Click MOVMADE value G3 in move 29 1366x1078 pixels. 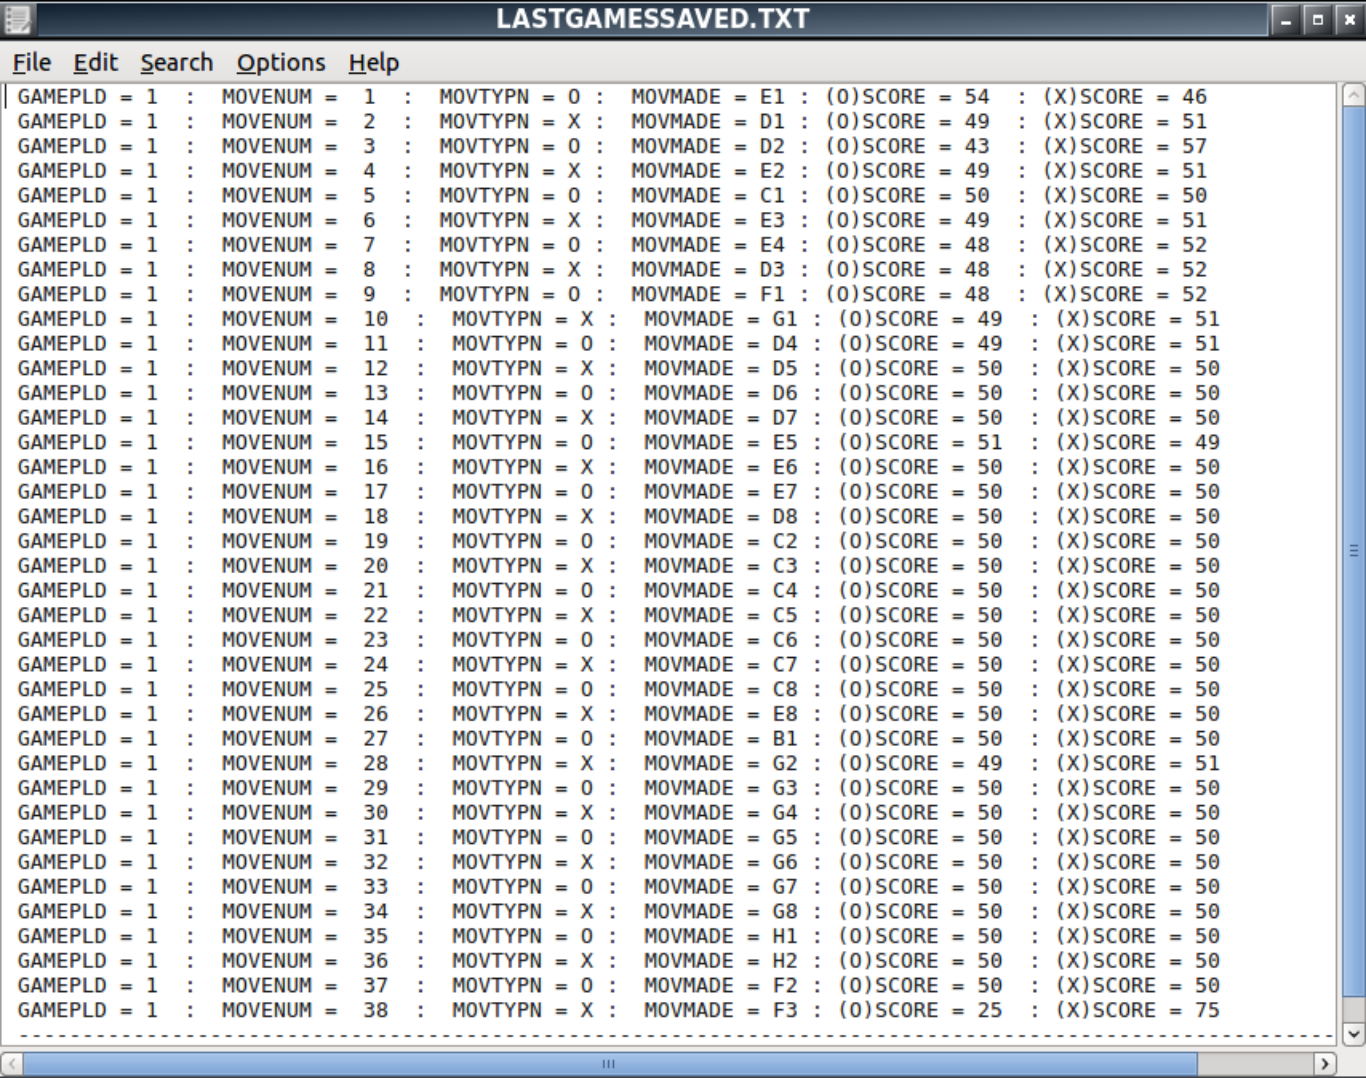click(x=785, y=788)
